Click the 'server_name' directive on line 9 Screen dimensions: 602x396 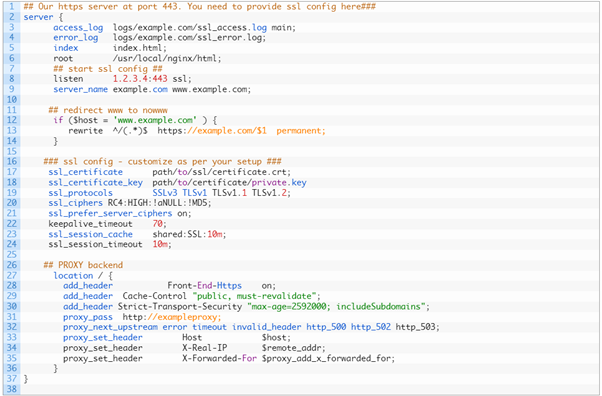80,89
